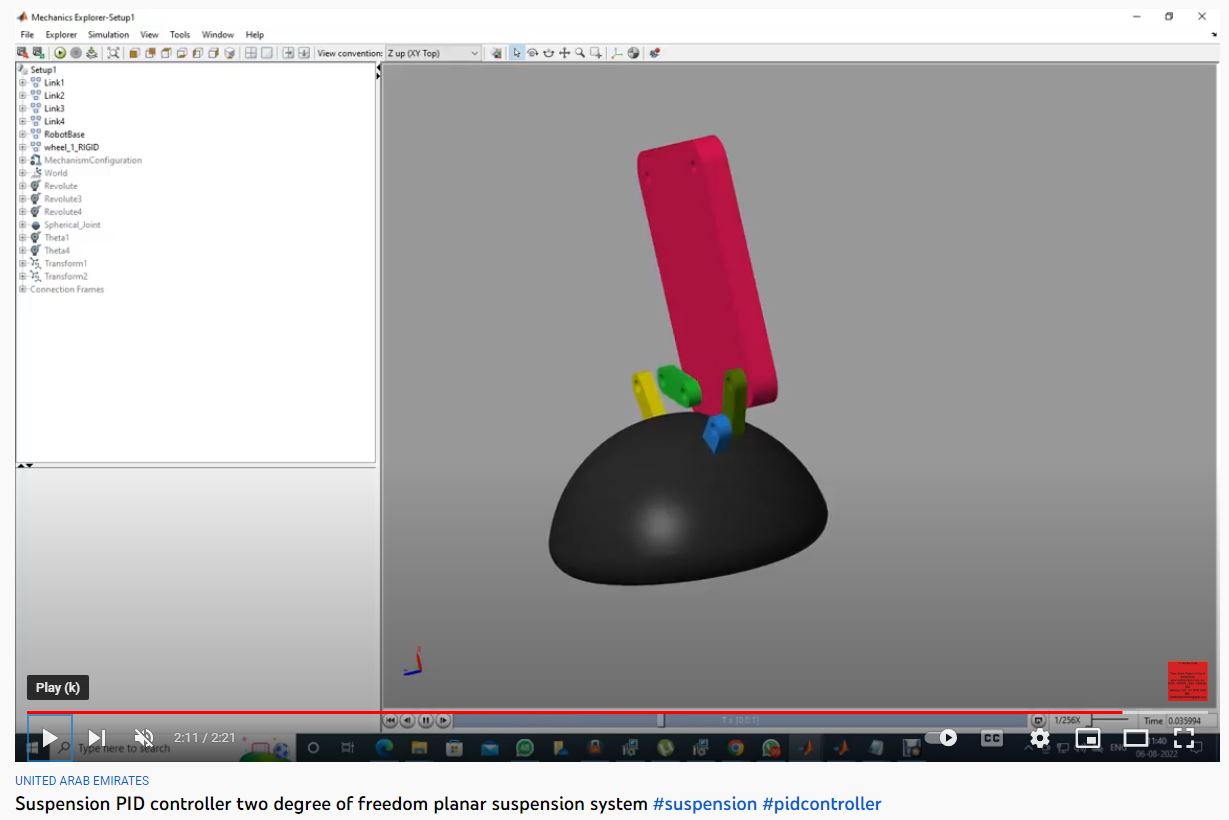Open the Explorer menu
Screen dimensions: 1229x820
tap(61, 35)
